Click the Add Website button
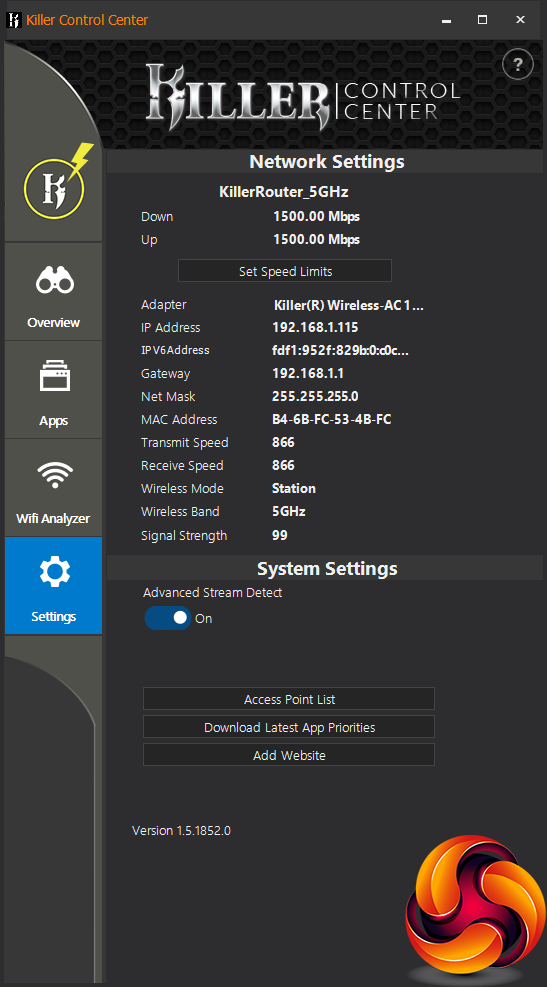The height and width of the screenshot is (987, 547). point(289,755)
